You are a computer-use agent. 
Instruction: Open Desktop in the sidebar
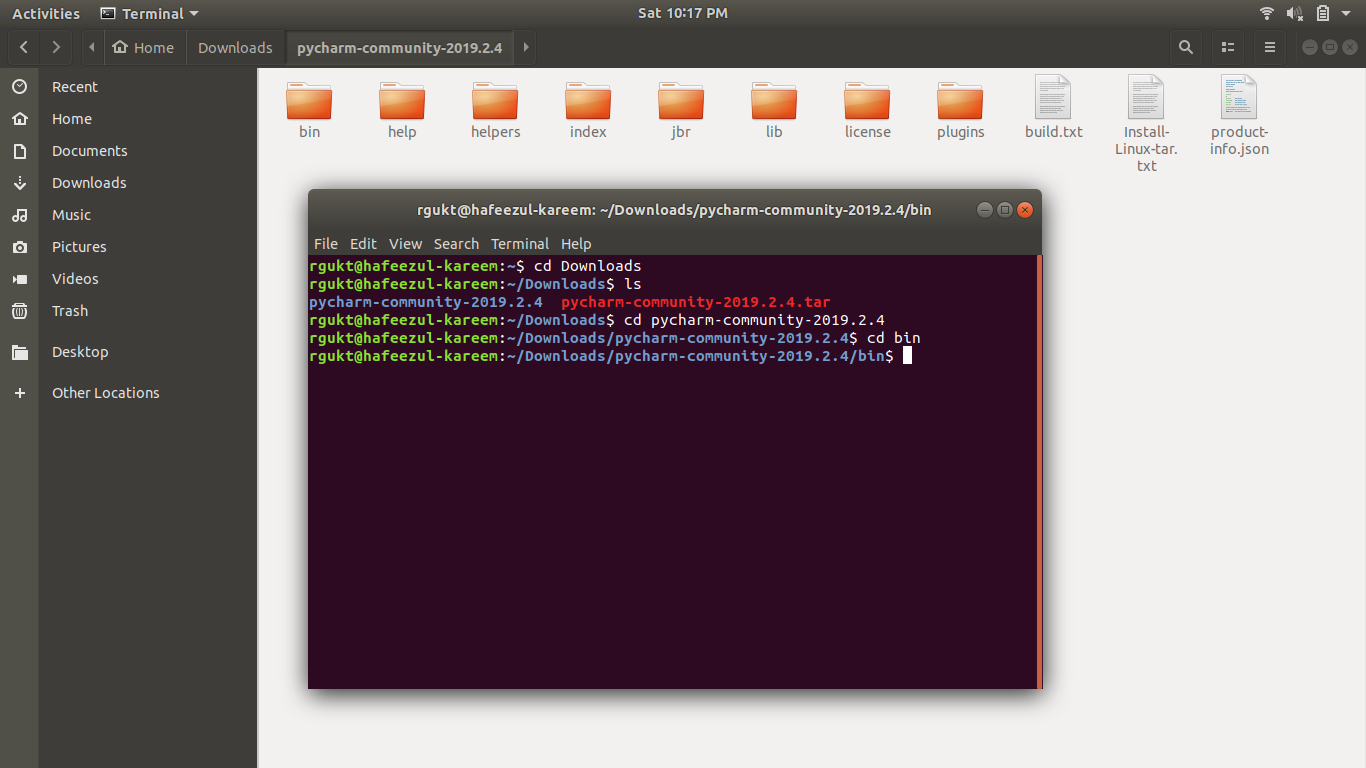pyautogui.click(x=128, y=352)
